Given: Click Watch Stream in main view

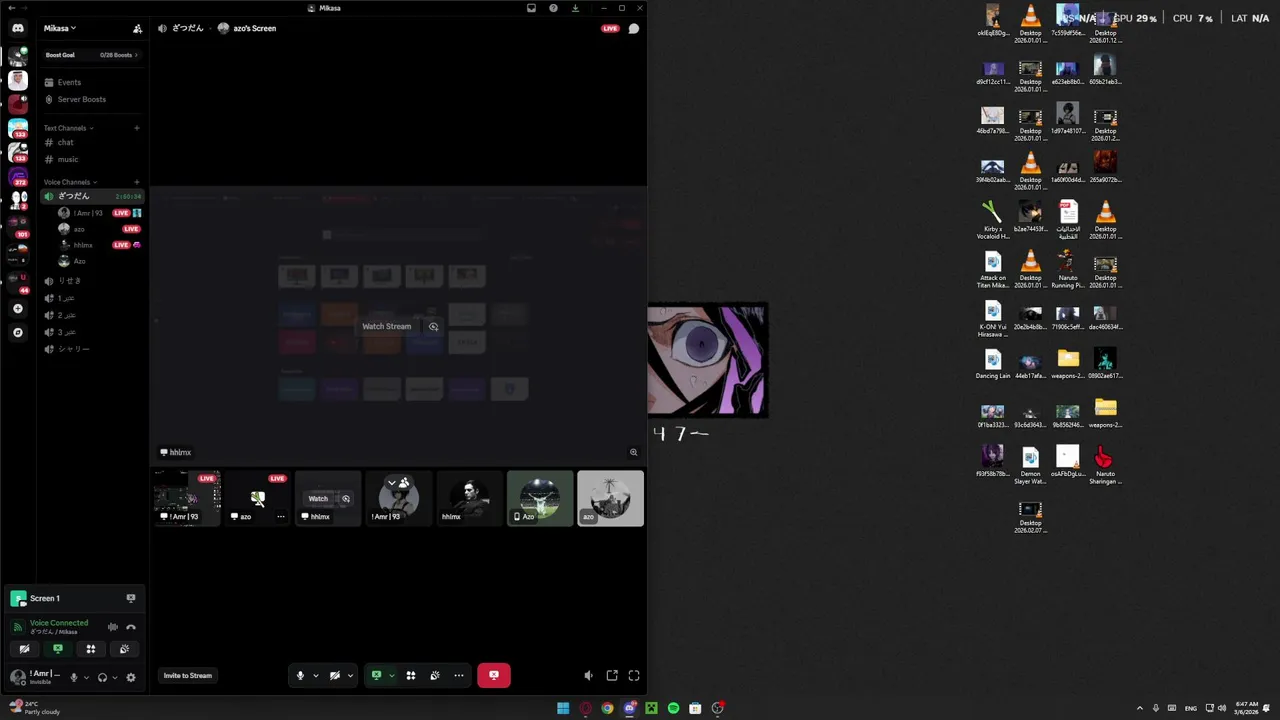Looking at the screenshot, I should pyautogui.click(x=387, y=326).
